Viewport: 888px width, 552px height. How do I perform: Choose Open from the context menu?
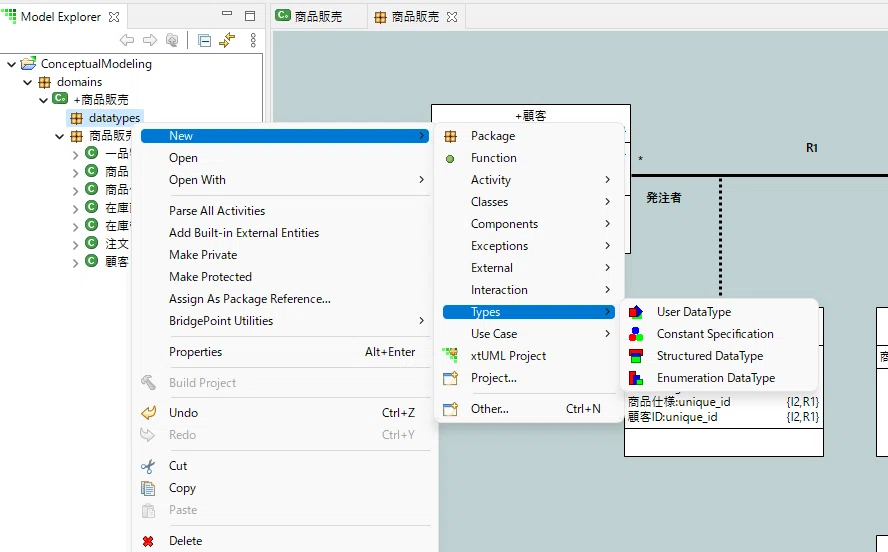tap(285, 158)
